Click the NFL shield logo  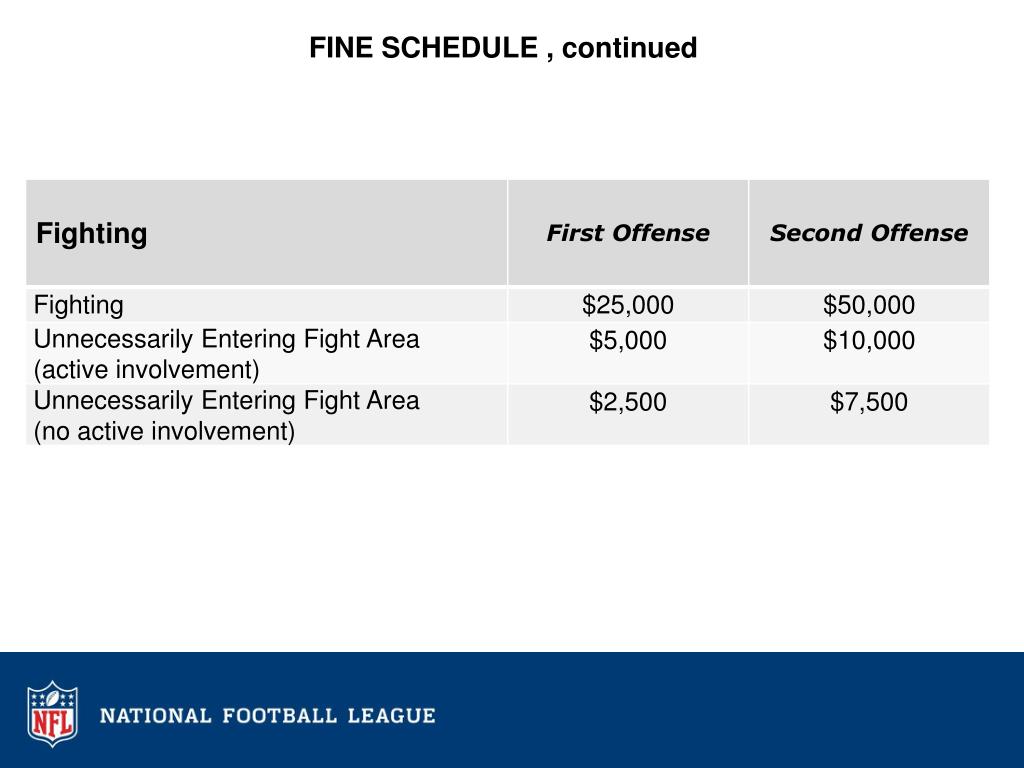(52, 714)
